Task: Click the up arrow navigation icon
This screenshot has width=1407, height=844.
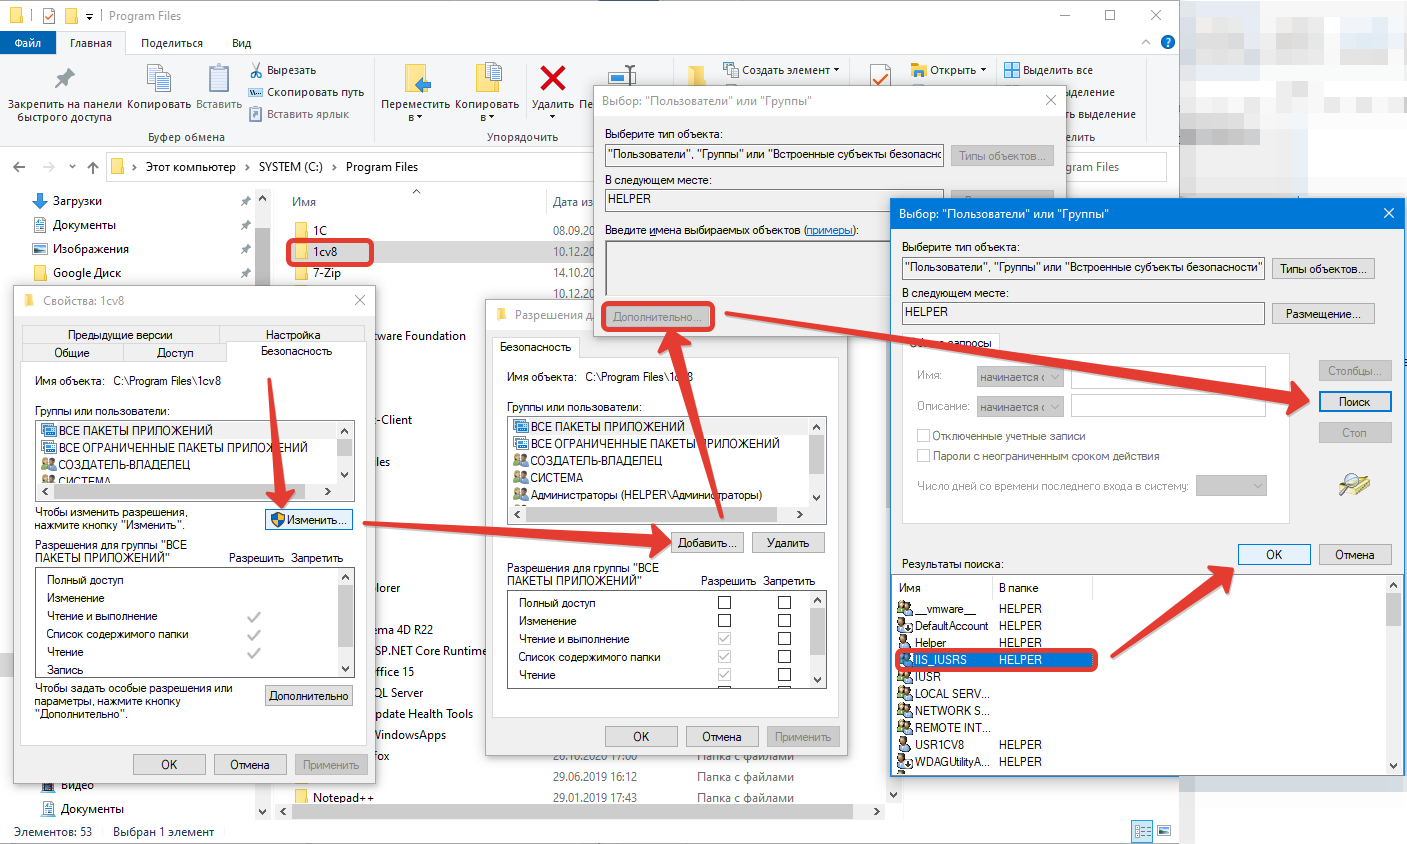Action: pyautogui.click(x=93, y=167)
